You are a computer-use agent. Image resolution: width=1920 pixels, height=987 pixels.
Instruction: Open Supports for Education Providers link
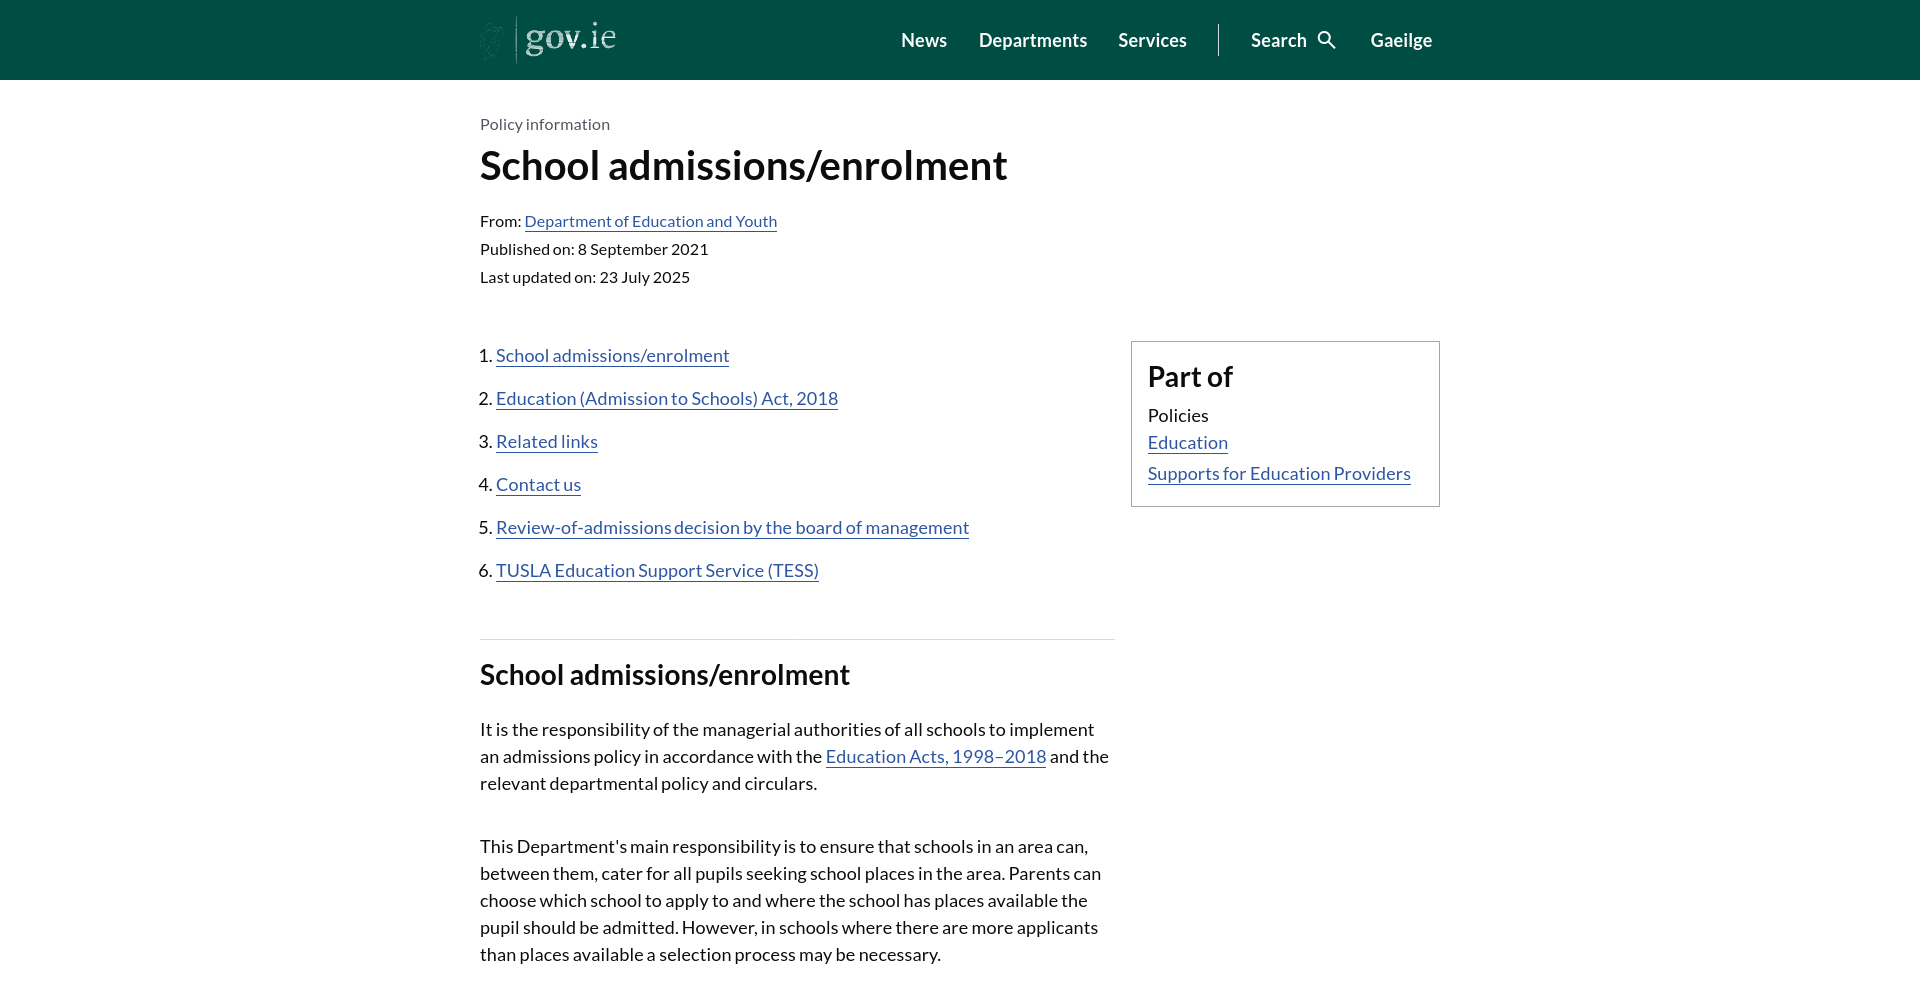1279,474
